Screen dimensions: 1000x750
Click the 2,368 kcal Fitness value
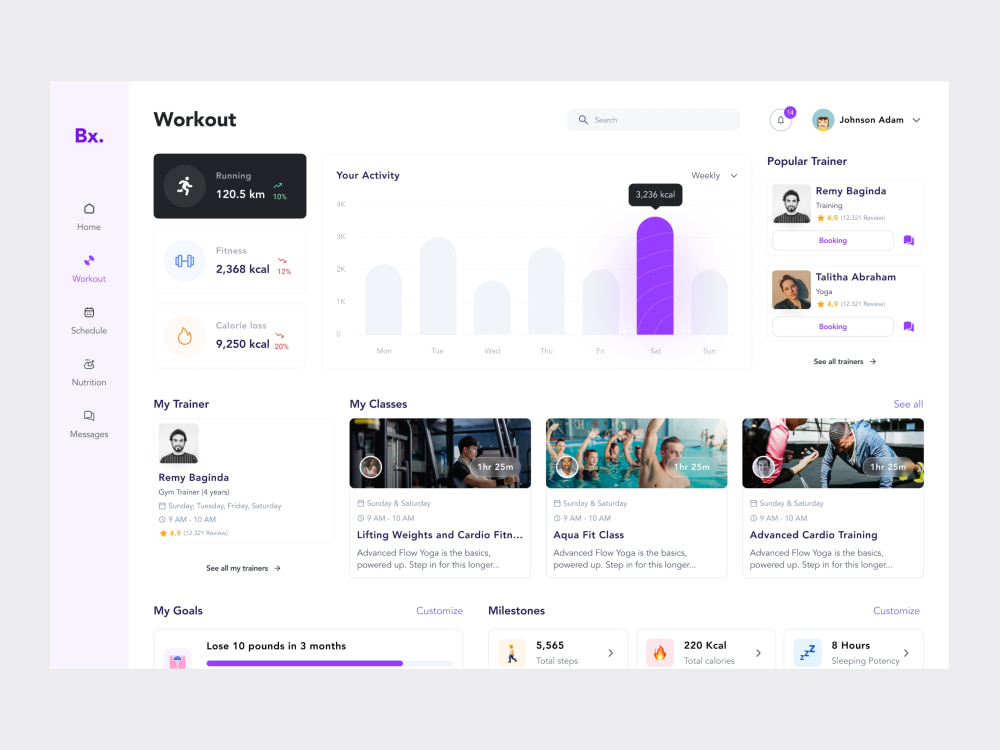242,269
